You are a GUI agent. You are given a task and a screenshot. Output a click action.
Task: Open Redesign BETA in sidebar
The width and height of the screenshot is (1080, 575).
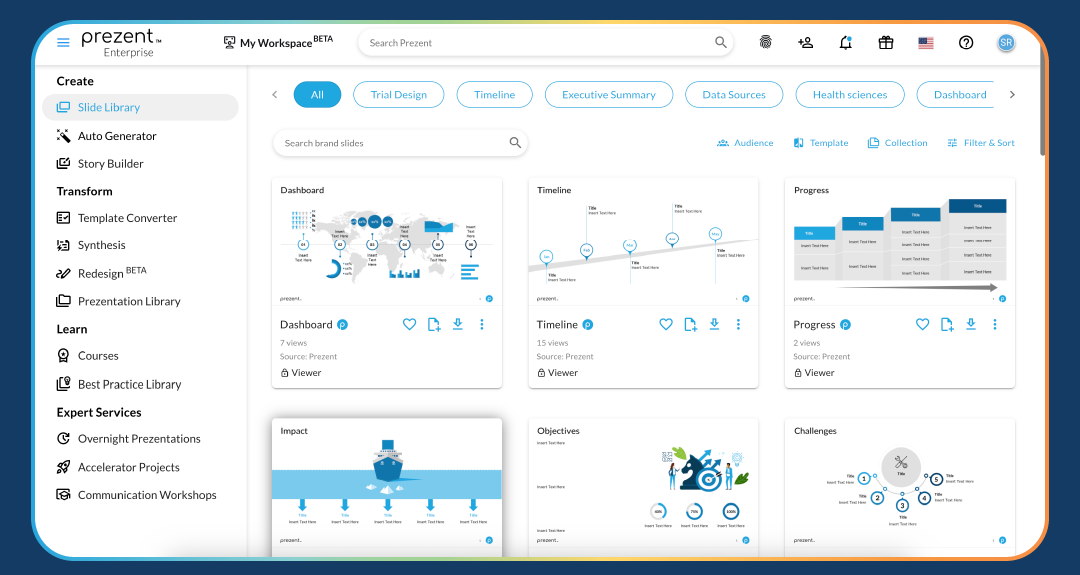tap(101, 273)
